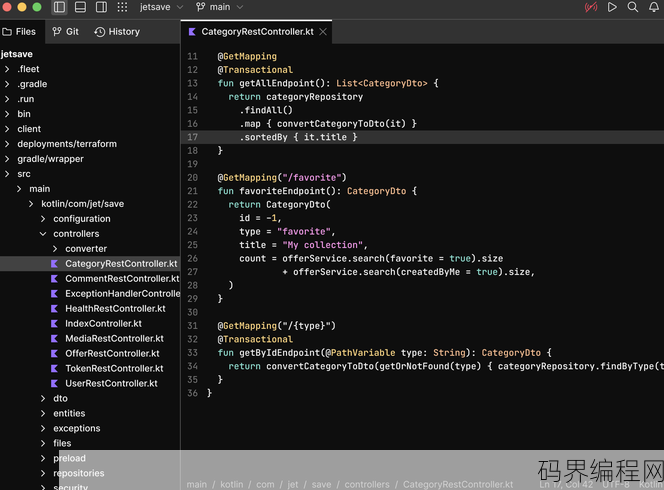Click the kotlin breadcrumb segment
The height and width of the screenshot is (490, 664).
point(232,484)
